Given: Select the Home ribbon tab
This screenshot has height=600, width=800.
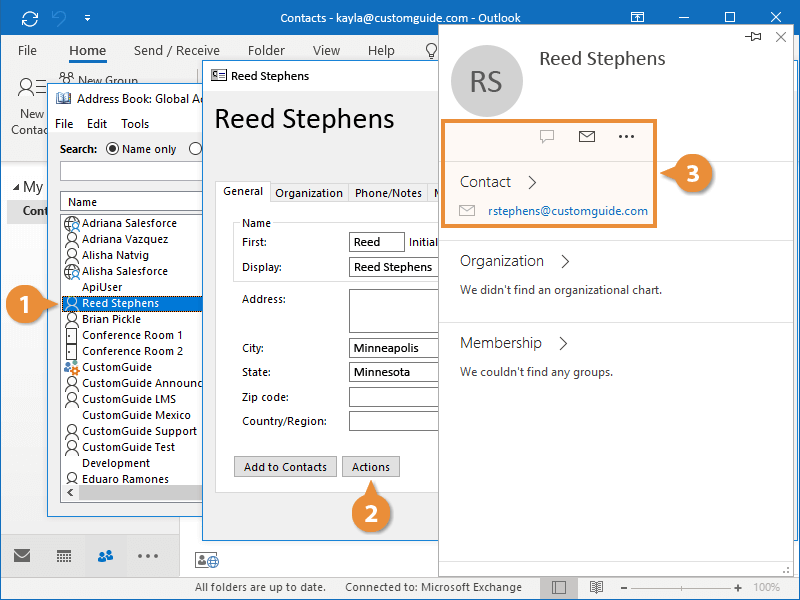Looking at the screenshot, I should click(x=88, y=51).
